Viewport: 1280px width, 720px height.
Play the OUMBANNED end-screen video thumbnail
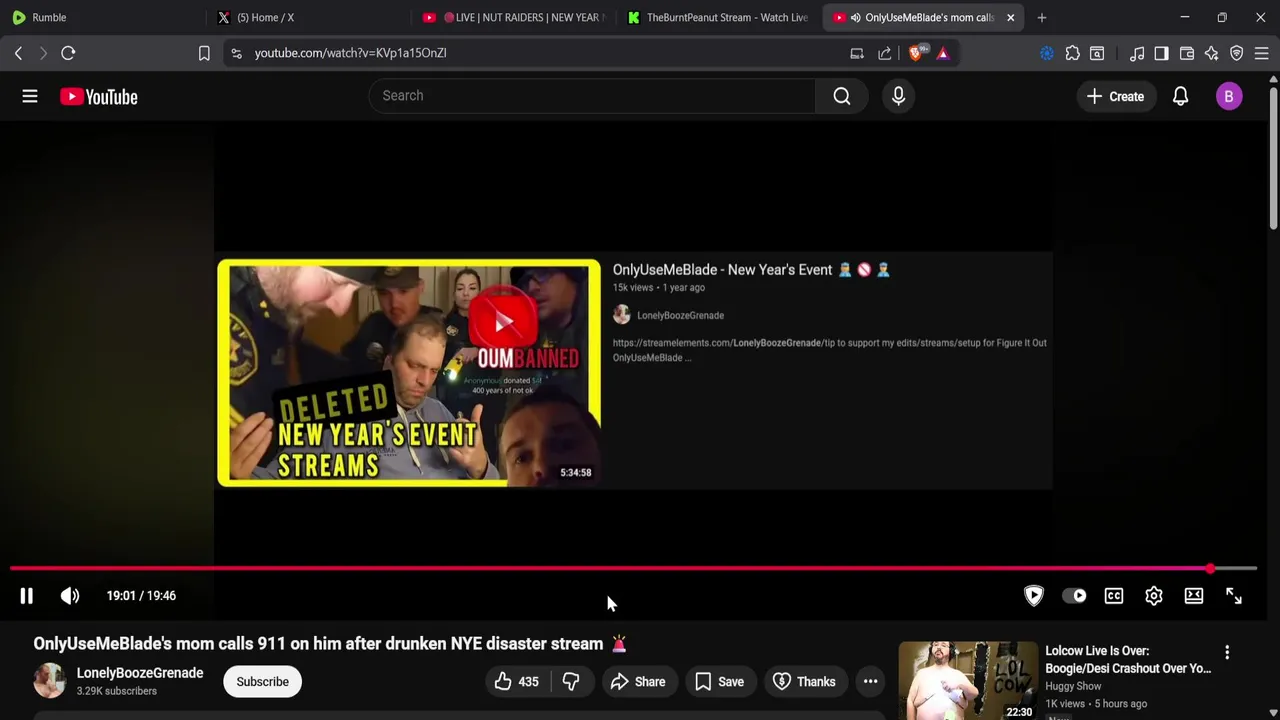point(409,373)
